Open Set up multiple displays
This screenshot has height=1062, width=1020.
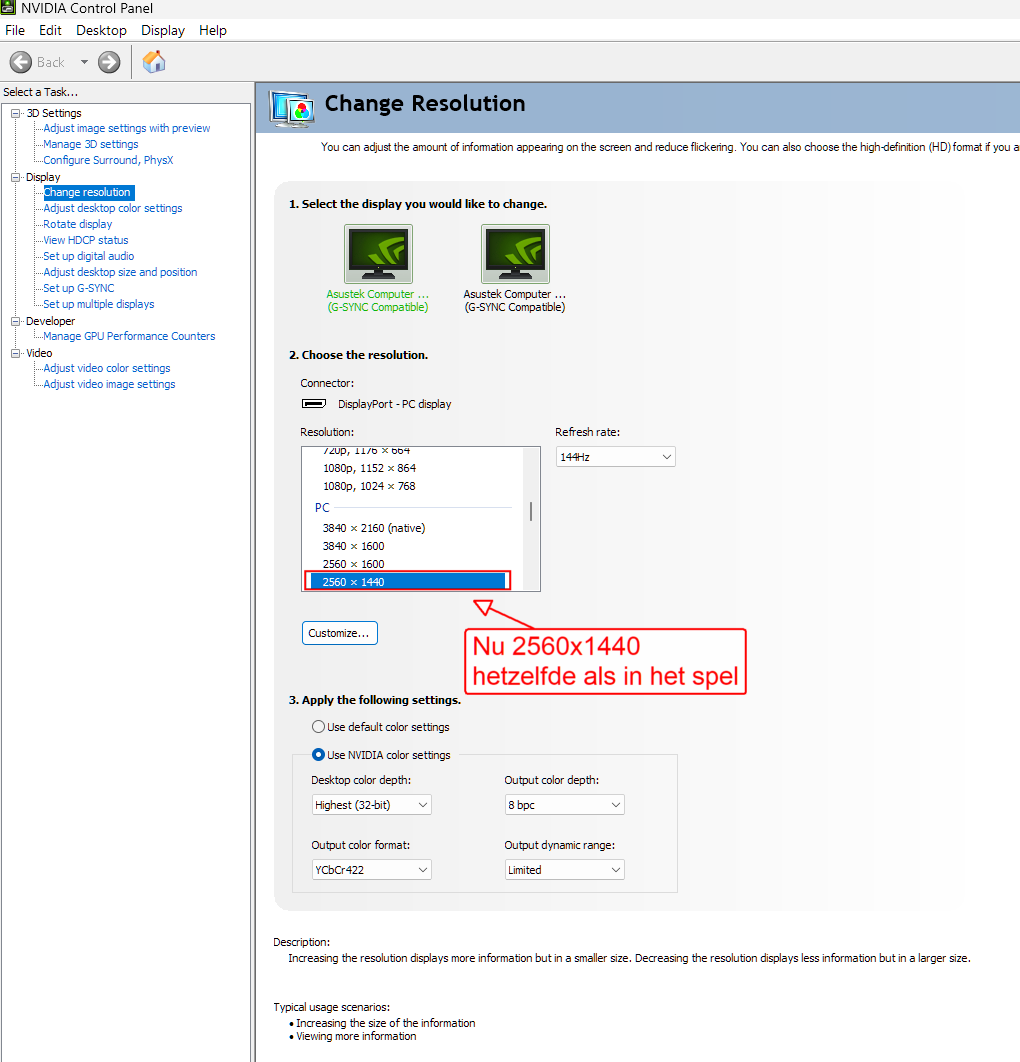[x=99, y=304]
